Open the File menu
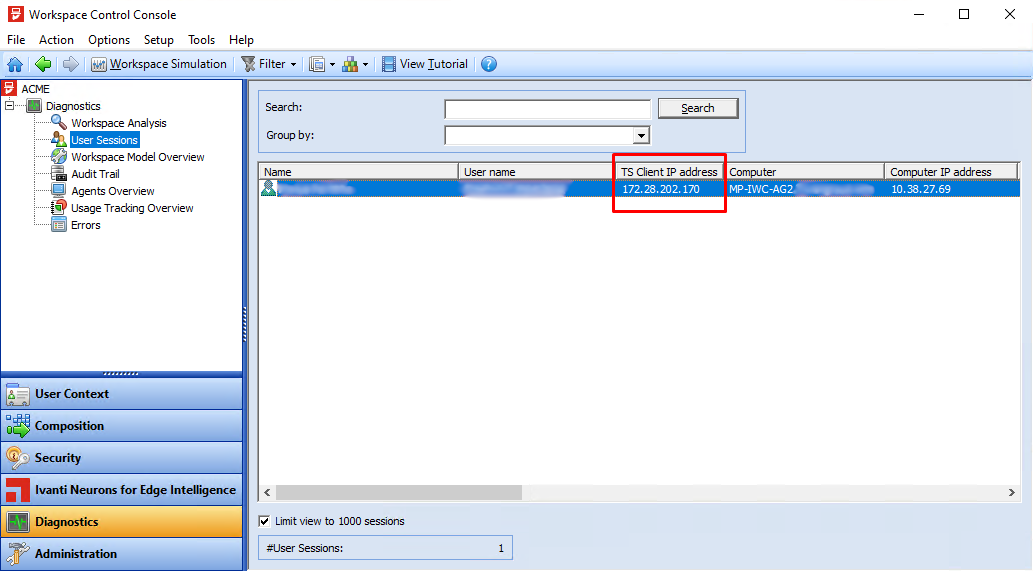 (x=16, y=40)
